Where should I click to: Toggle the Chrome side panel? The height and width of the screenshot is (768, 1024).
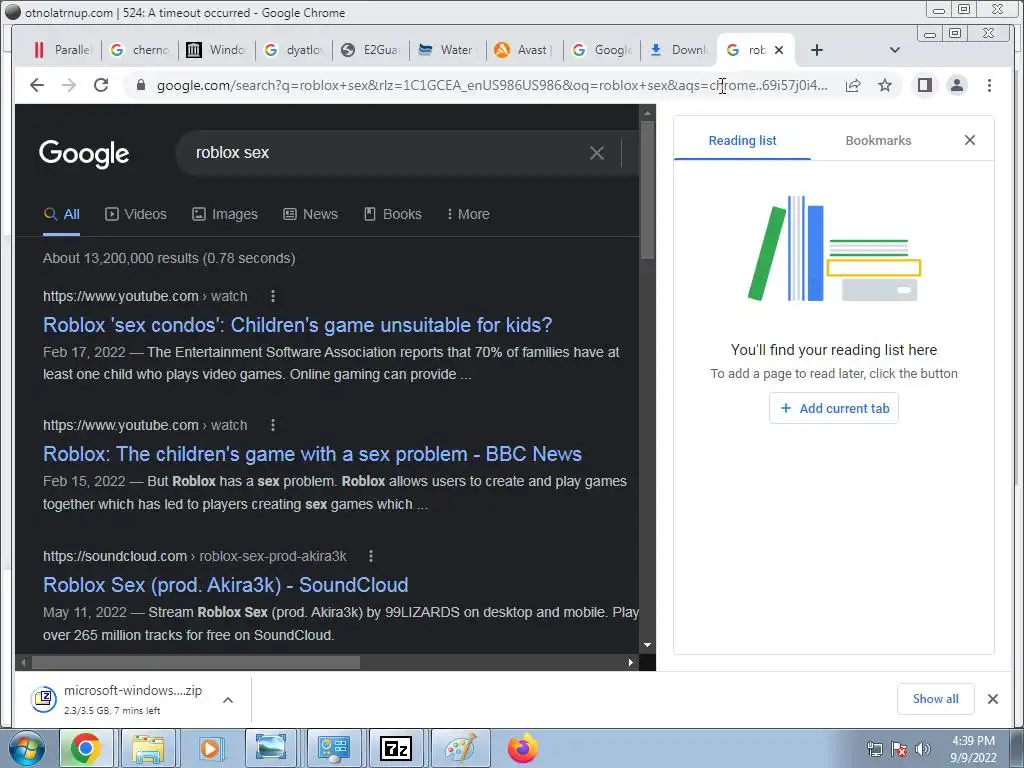click(925, 85)
